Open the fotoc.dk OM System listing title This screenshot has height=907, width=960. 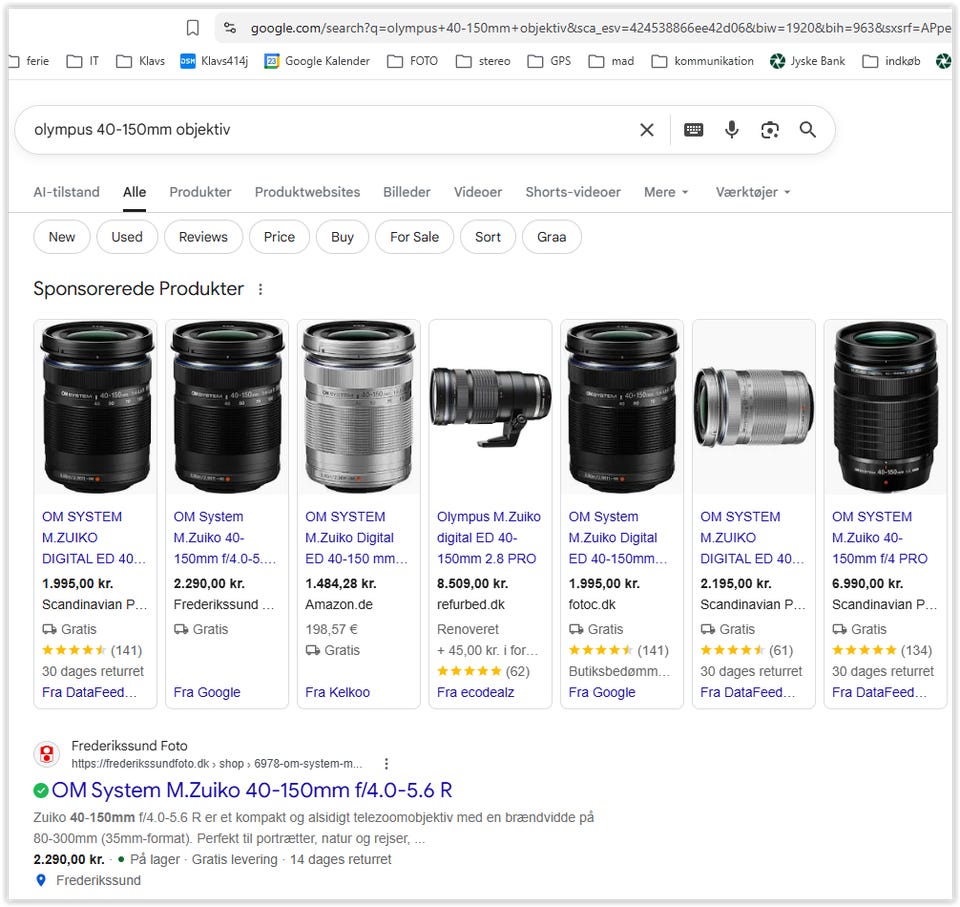click(x=618, y=538)
